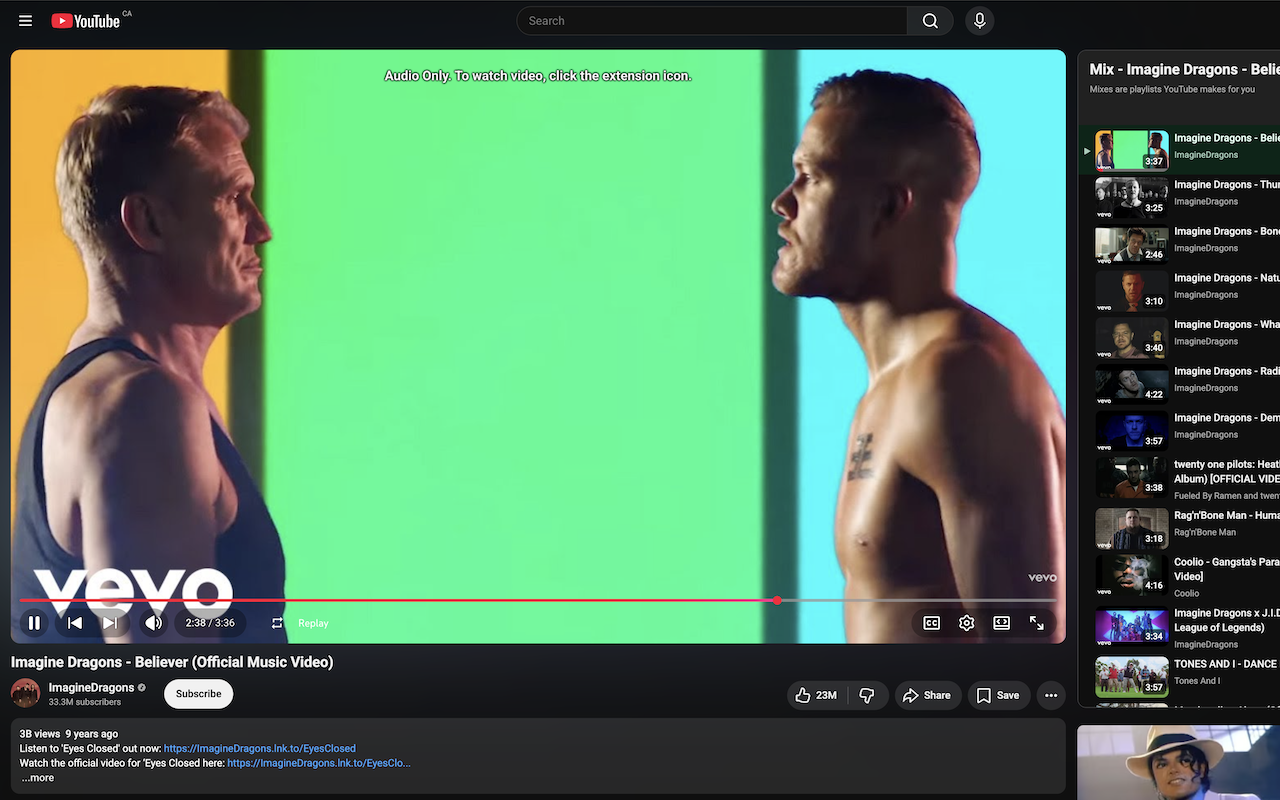Expand description with ...more

coord(38,778)
